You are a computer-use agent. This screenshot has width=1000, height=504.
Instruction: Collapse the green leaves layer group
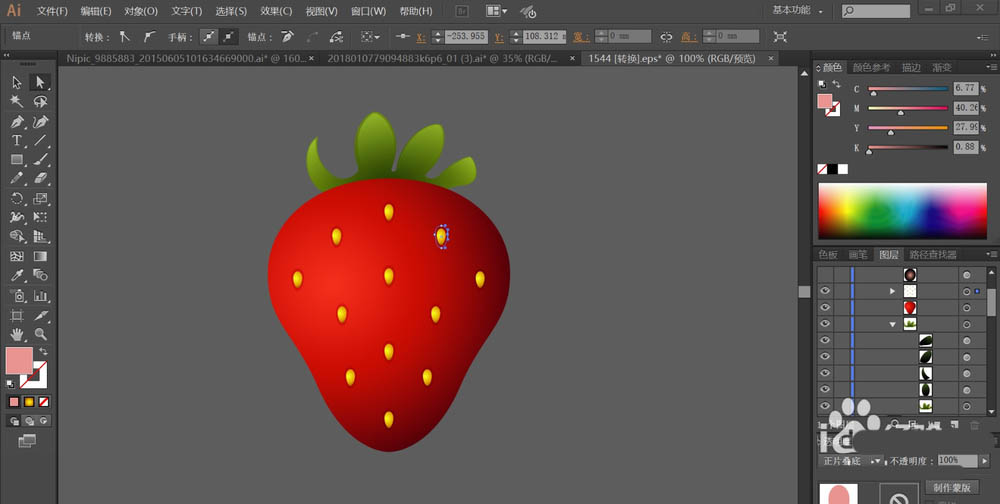pyautogui.click(x=893, y=325)
